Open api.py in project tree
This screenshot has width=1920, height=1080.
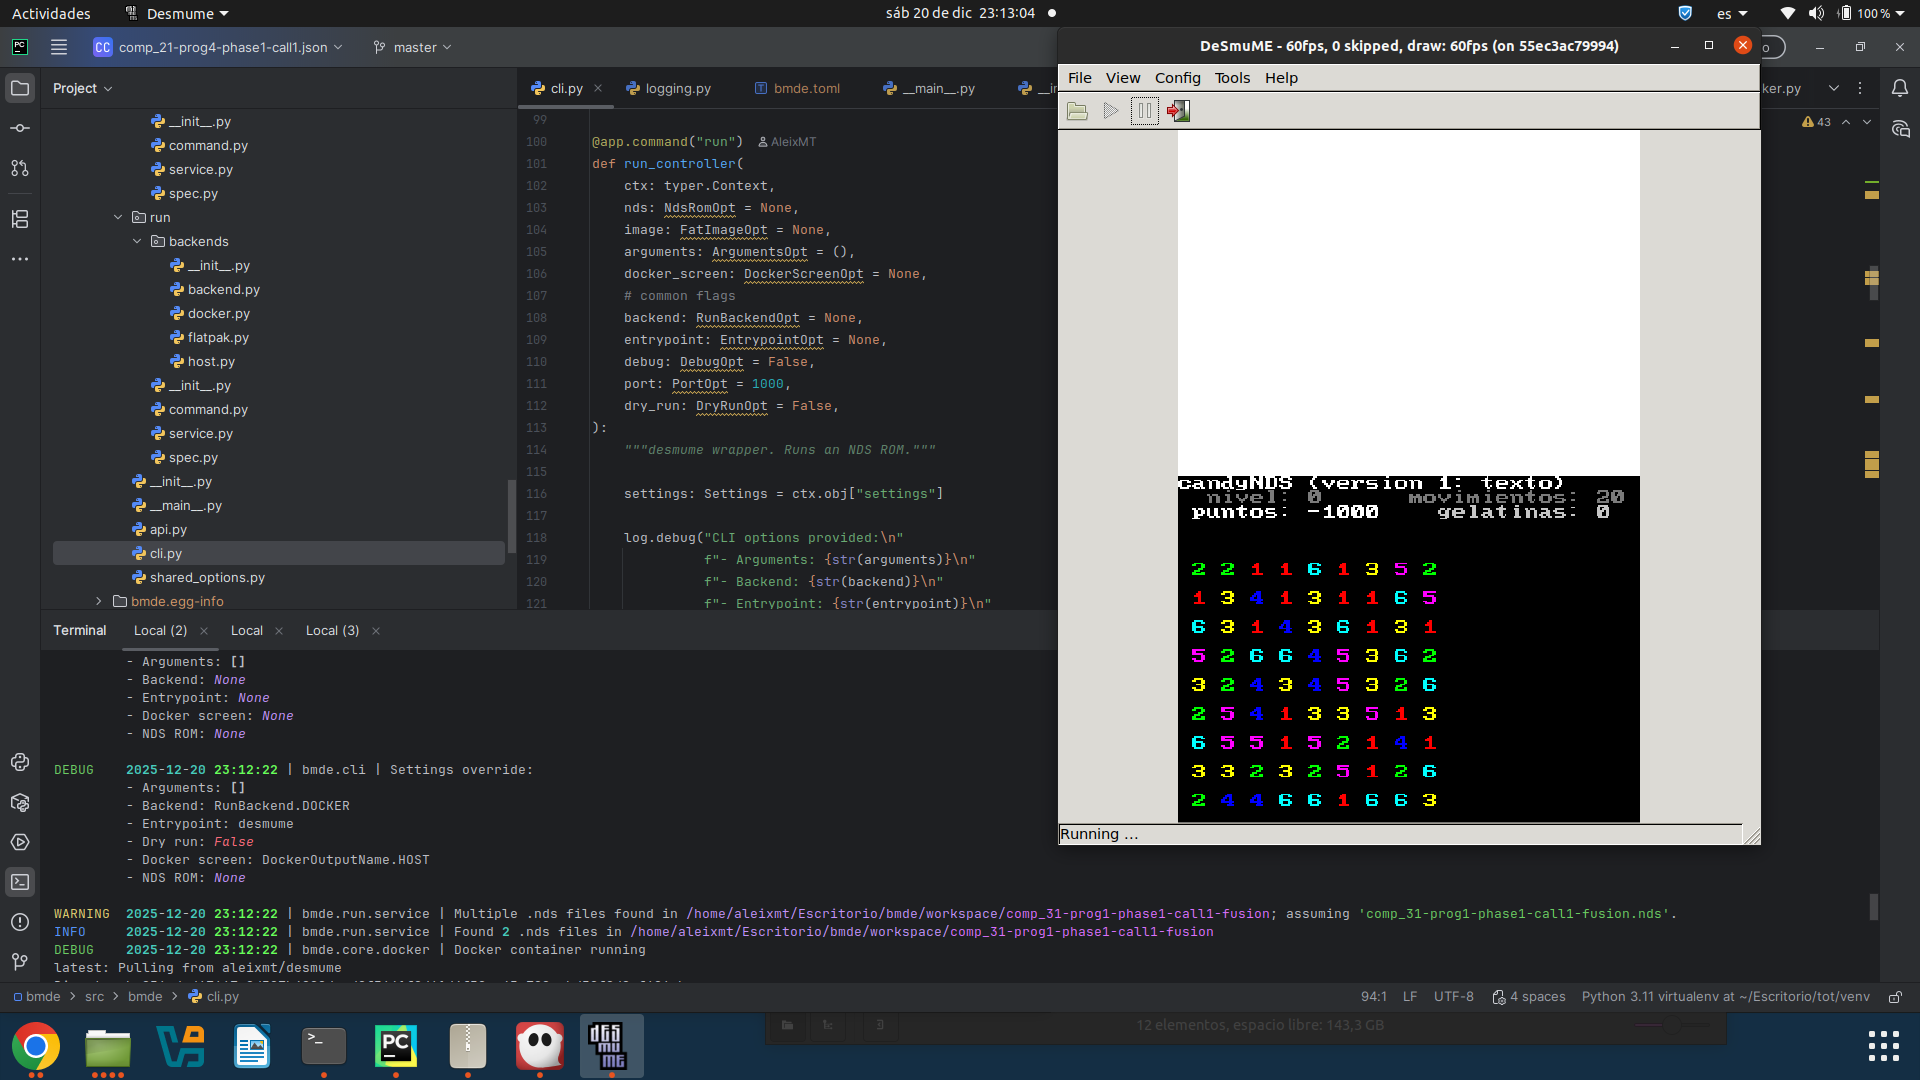click(168, 529)
